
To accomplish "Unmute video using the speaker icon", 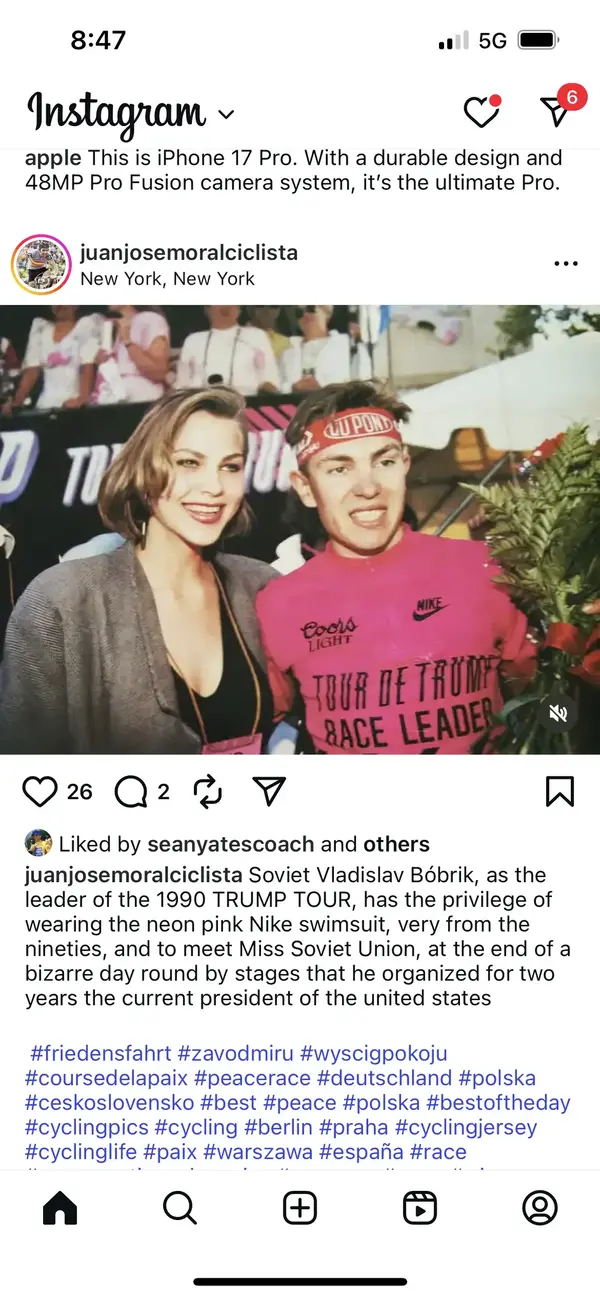I will click(559, 713).
